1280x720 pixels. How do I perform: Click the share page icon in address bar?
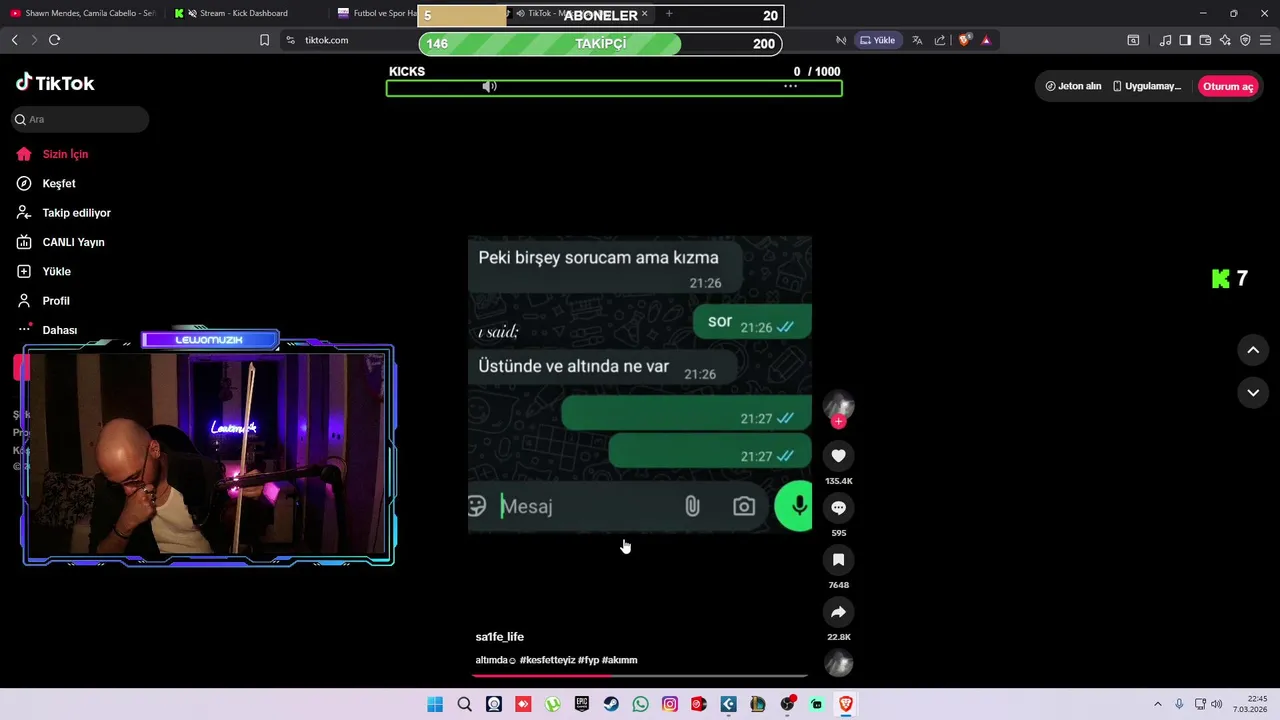pyautogui.click(x=940, y=40)
